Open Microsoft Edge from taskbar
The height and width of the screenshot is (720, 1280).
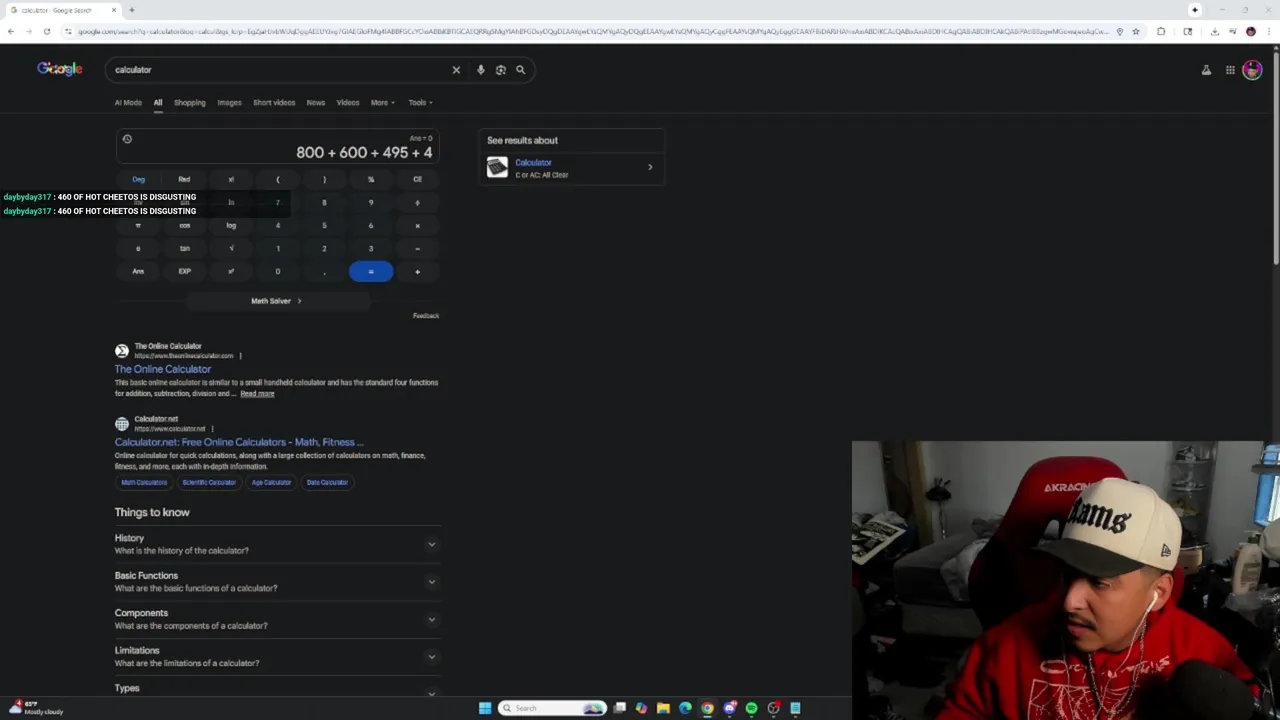[685, 708]
